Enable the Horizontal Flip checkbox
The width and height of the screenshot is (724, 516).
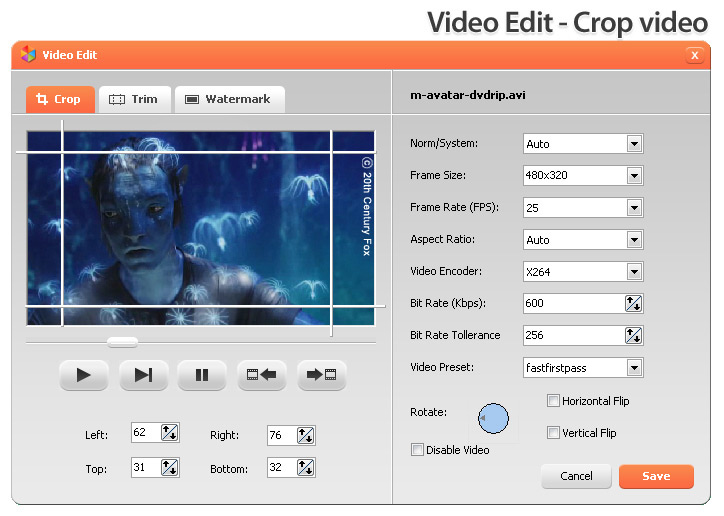553,400
